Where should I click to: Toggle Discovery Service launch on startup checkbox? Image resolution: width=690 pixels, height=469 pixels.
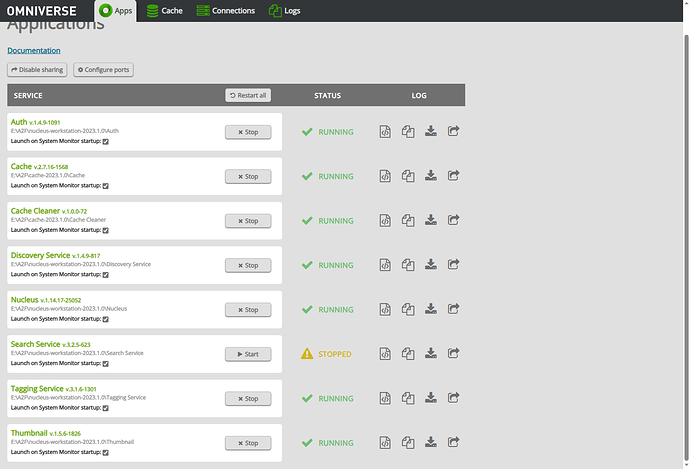pyautogui.click(x=106, y=275)
